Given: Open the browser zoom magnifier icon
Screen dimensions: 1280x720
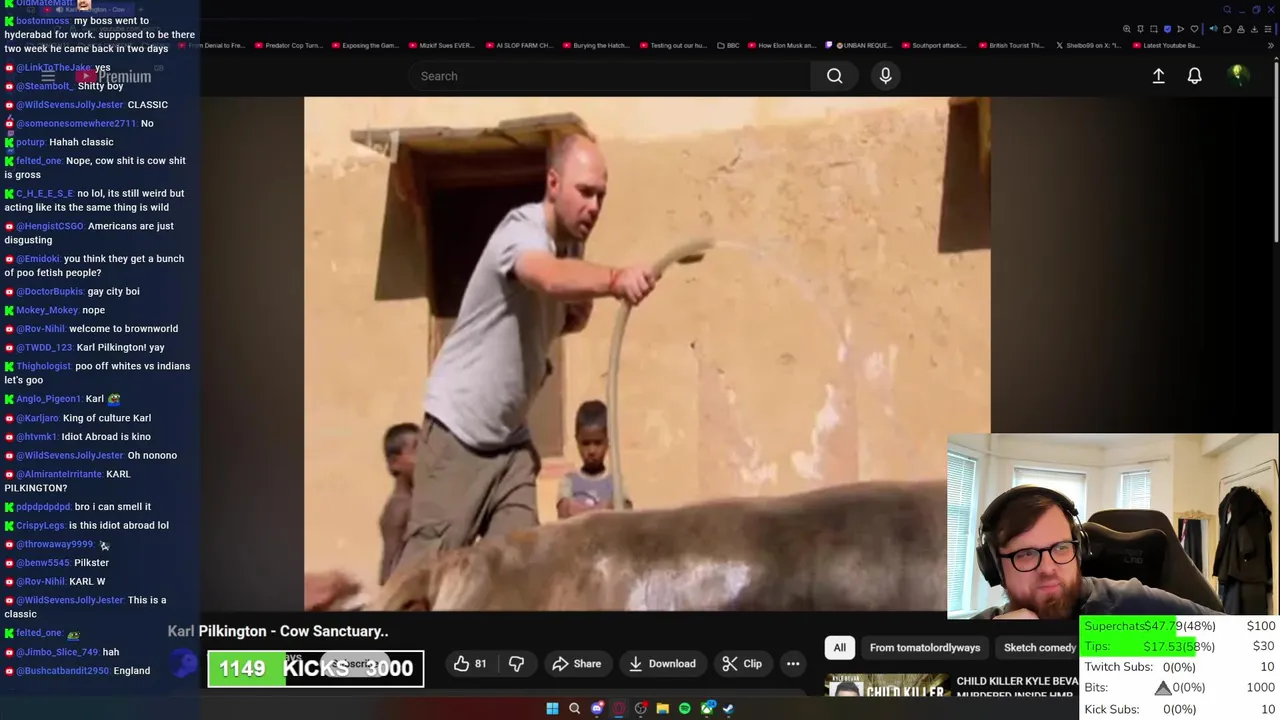Looking at the screenshot, I should (1127, 29).
